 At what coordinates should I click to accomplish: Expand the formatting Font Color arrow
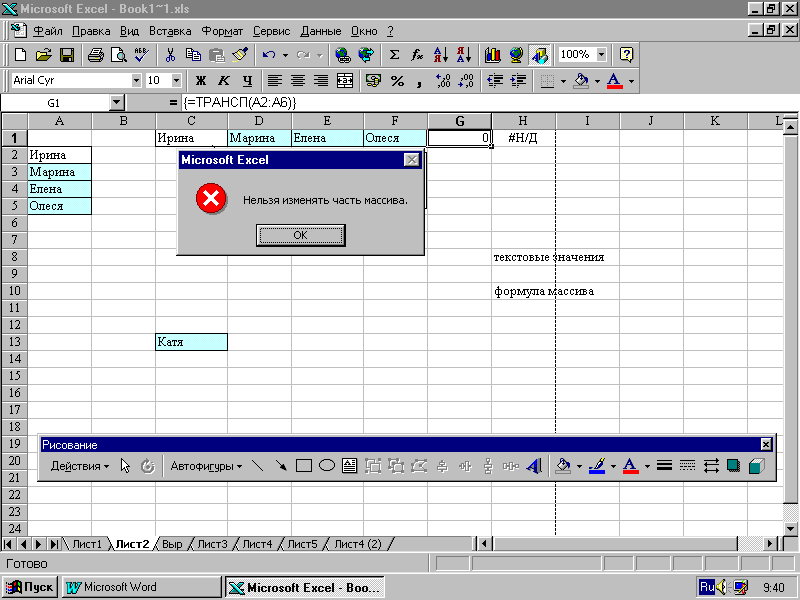coord(631,81)
